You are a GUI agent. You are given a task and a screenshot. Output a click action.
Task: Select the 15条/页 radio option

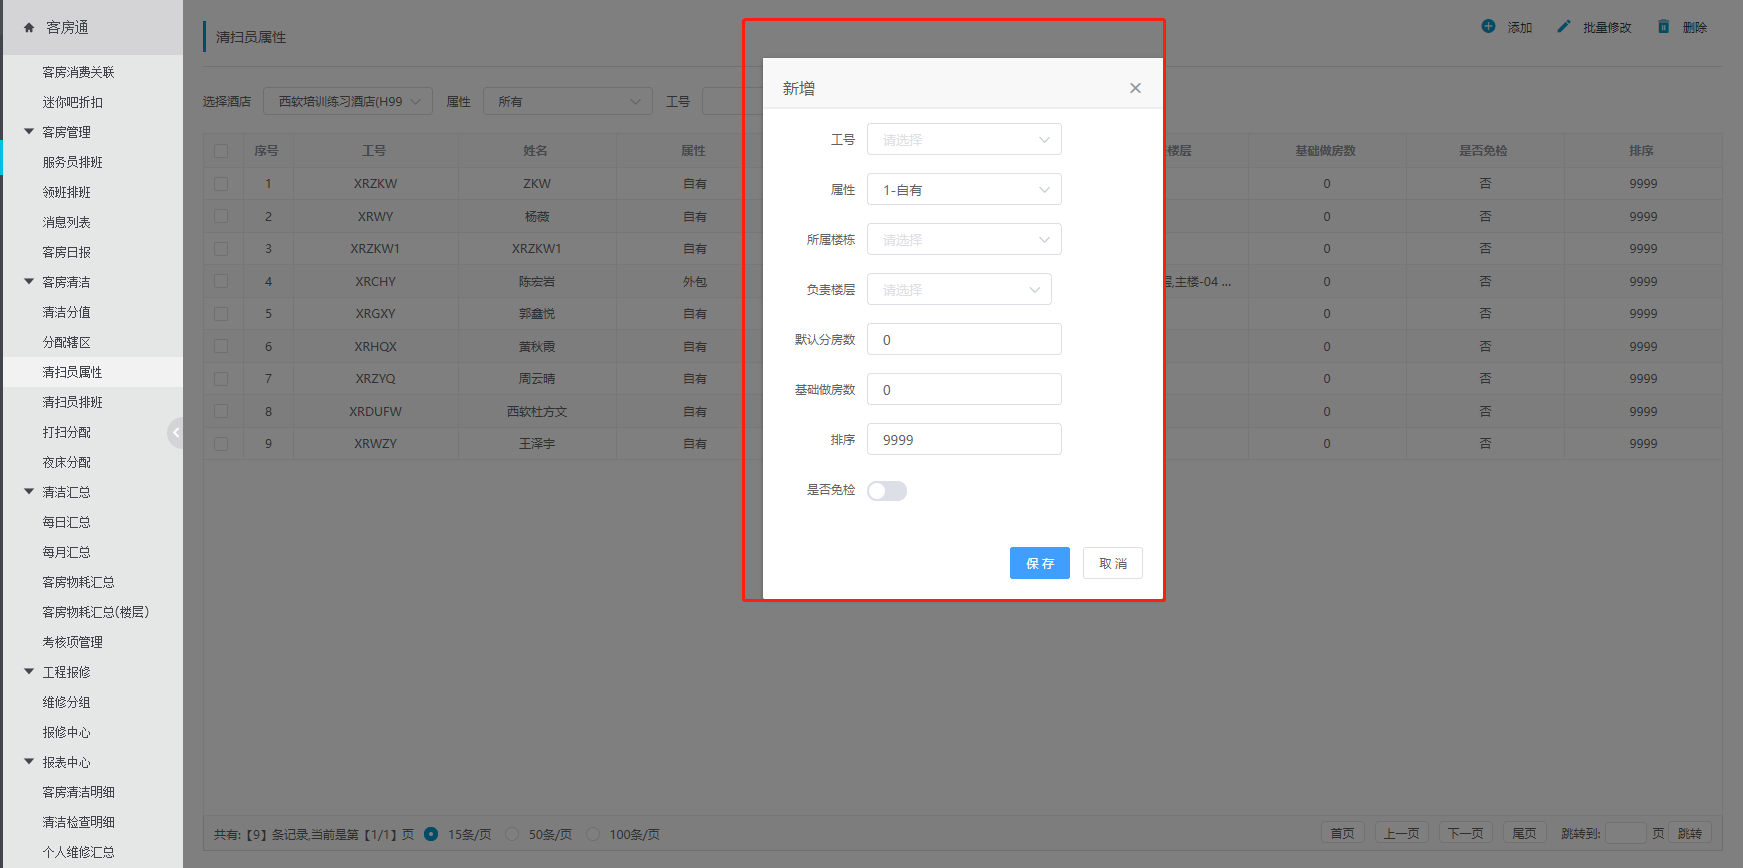click(431, 834)
